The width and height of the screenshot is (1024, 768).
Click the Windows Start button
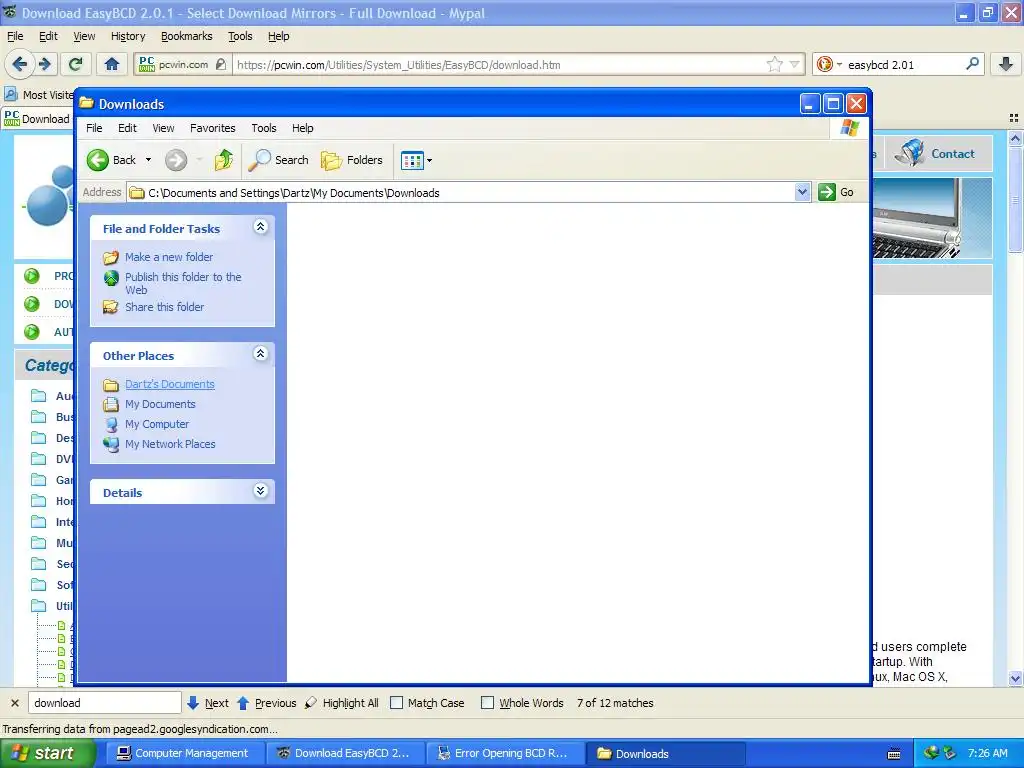coord(48,753)
